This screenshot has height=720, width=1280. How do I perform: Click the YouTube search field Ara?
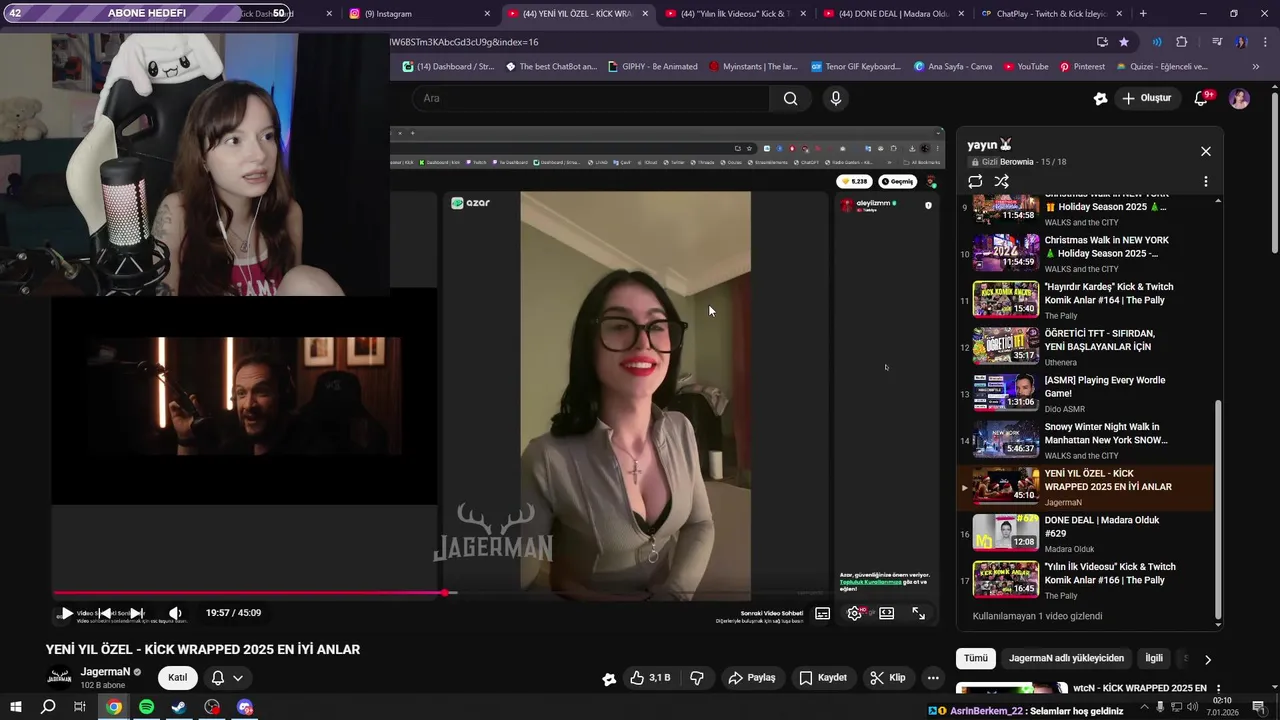[590, 98]
